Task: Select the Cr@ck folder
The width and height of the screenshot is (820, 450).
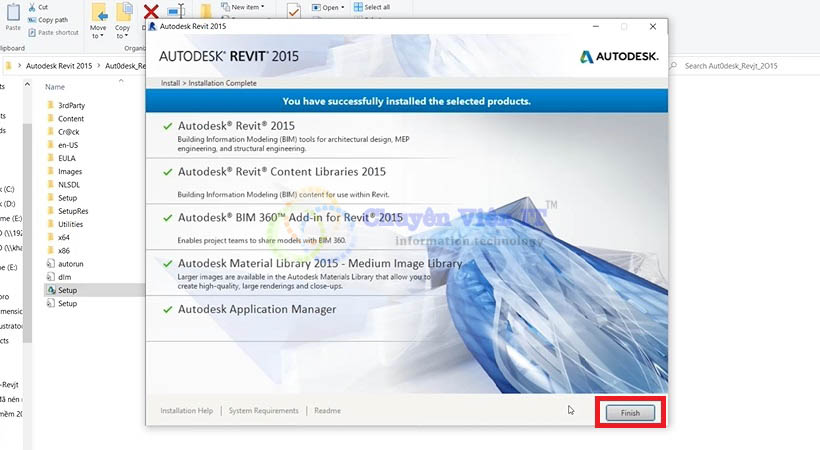Action: click(69, 132)
